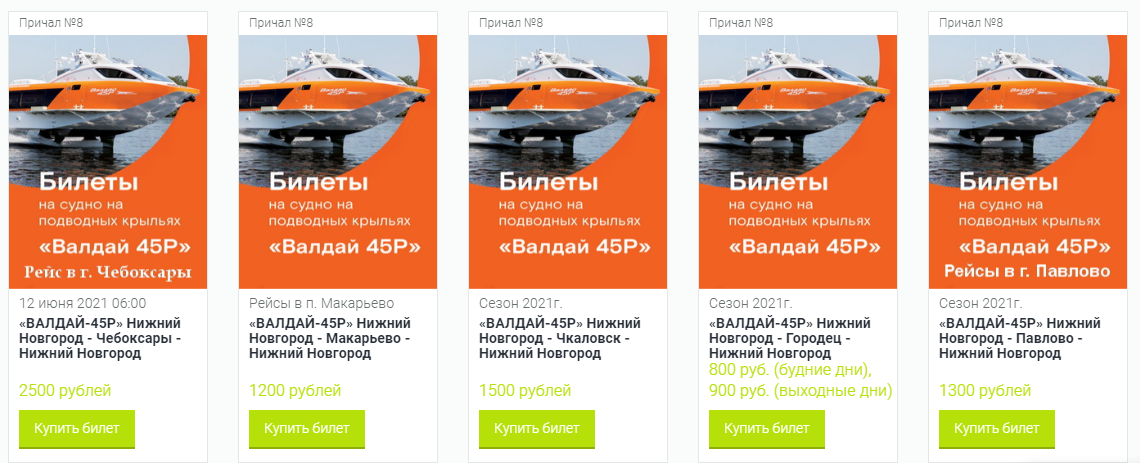
Task: Buy ticket for the Gorodets trip
Action: tap(767, 429)
